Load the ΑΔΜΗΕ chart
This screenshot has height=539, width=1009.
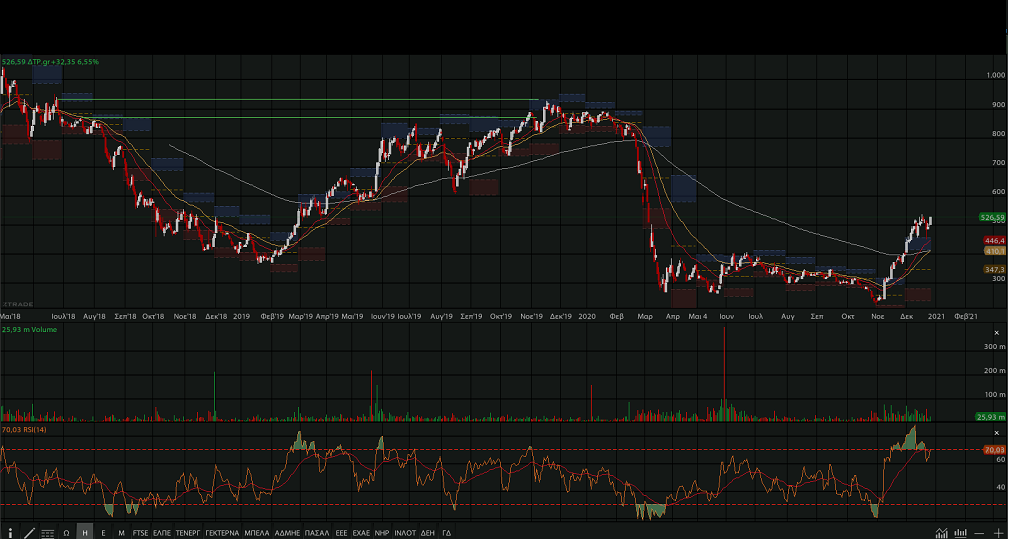pos(287,533)
